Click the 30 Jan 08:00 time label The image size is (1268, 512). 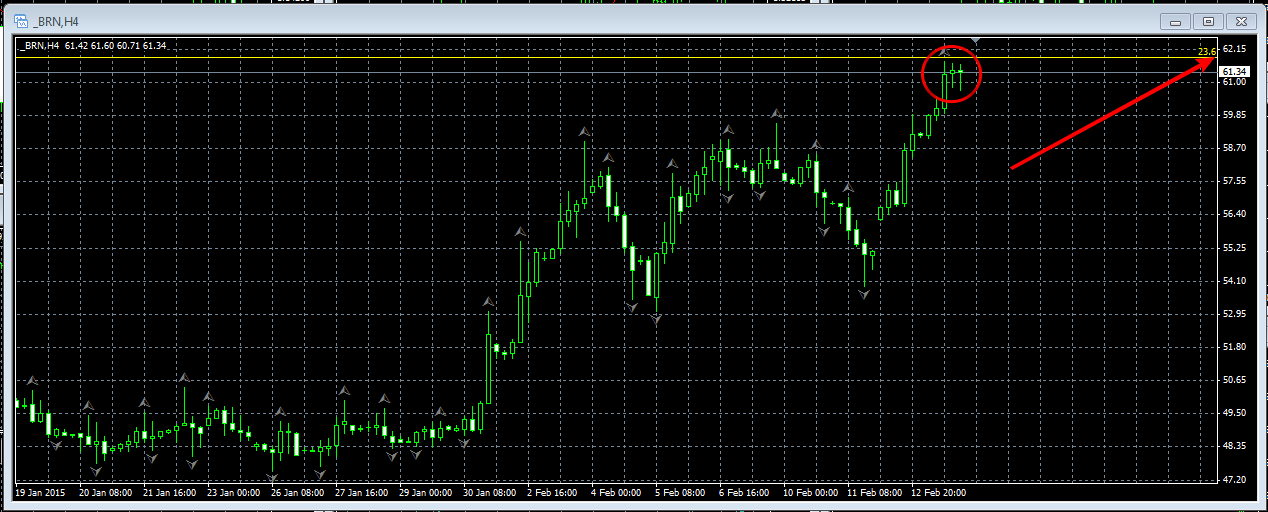pos(488,492)
